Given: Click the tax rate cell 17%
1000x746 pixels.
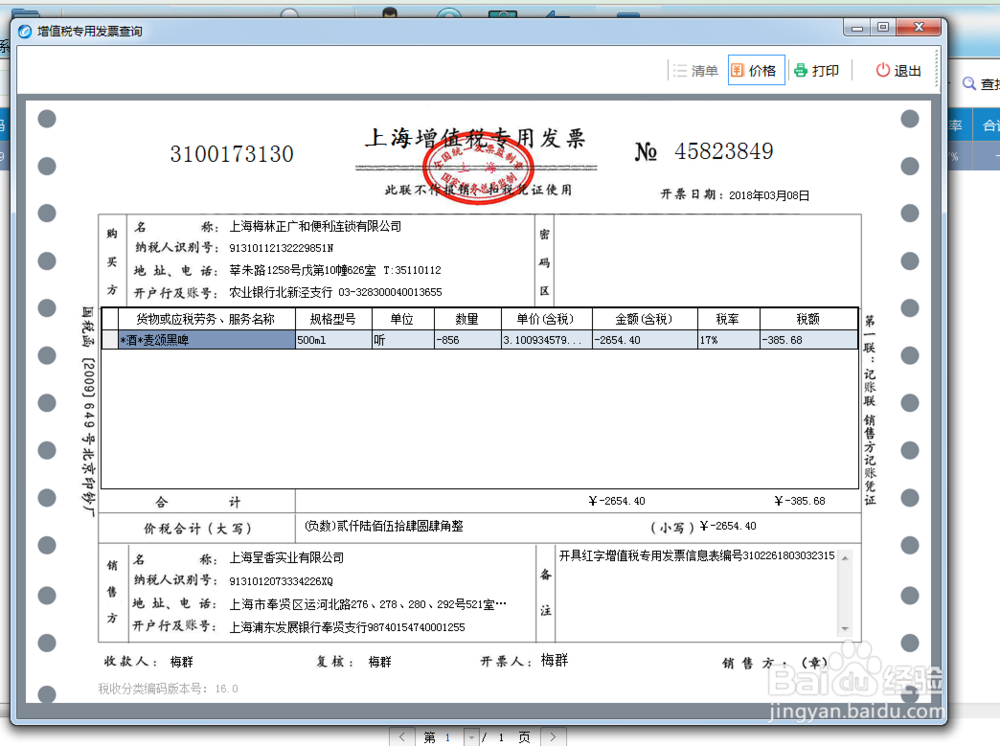Looking at the screenshot, I should 728,340.
